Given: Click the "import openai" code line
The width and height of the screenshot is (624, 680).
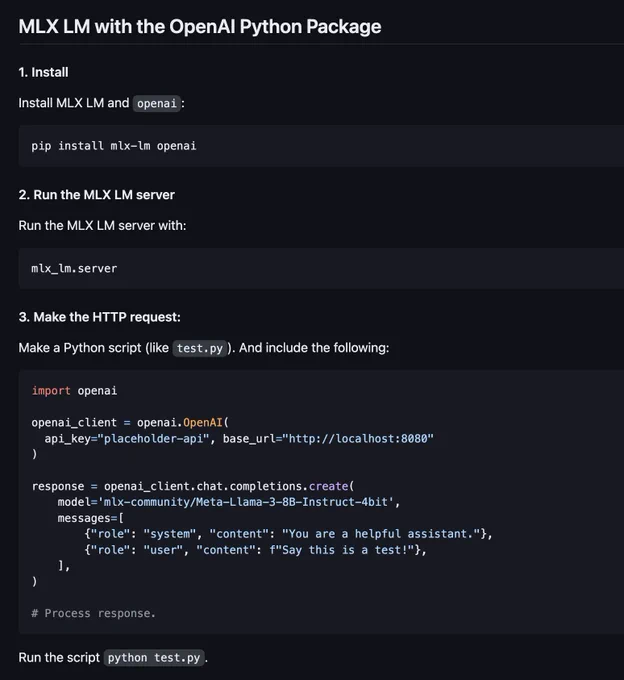Looking at the screenshot, I should pyautogui.click(x=74, y=391).
